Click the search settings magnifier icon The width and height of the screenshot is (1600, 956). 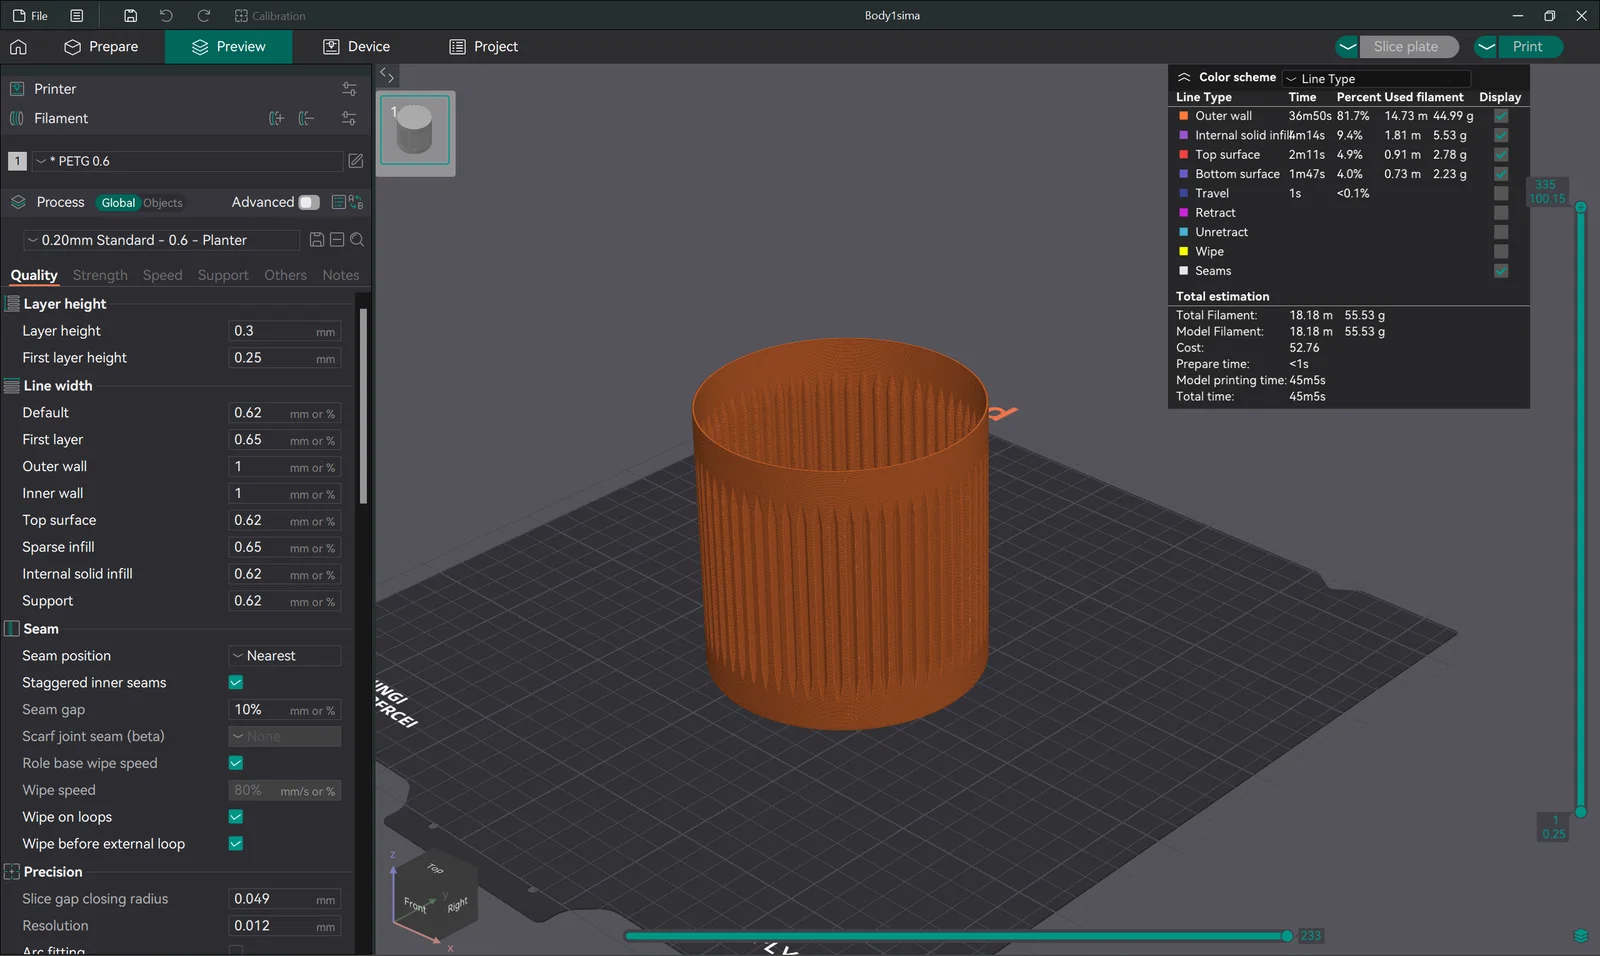point(357,240)
